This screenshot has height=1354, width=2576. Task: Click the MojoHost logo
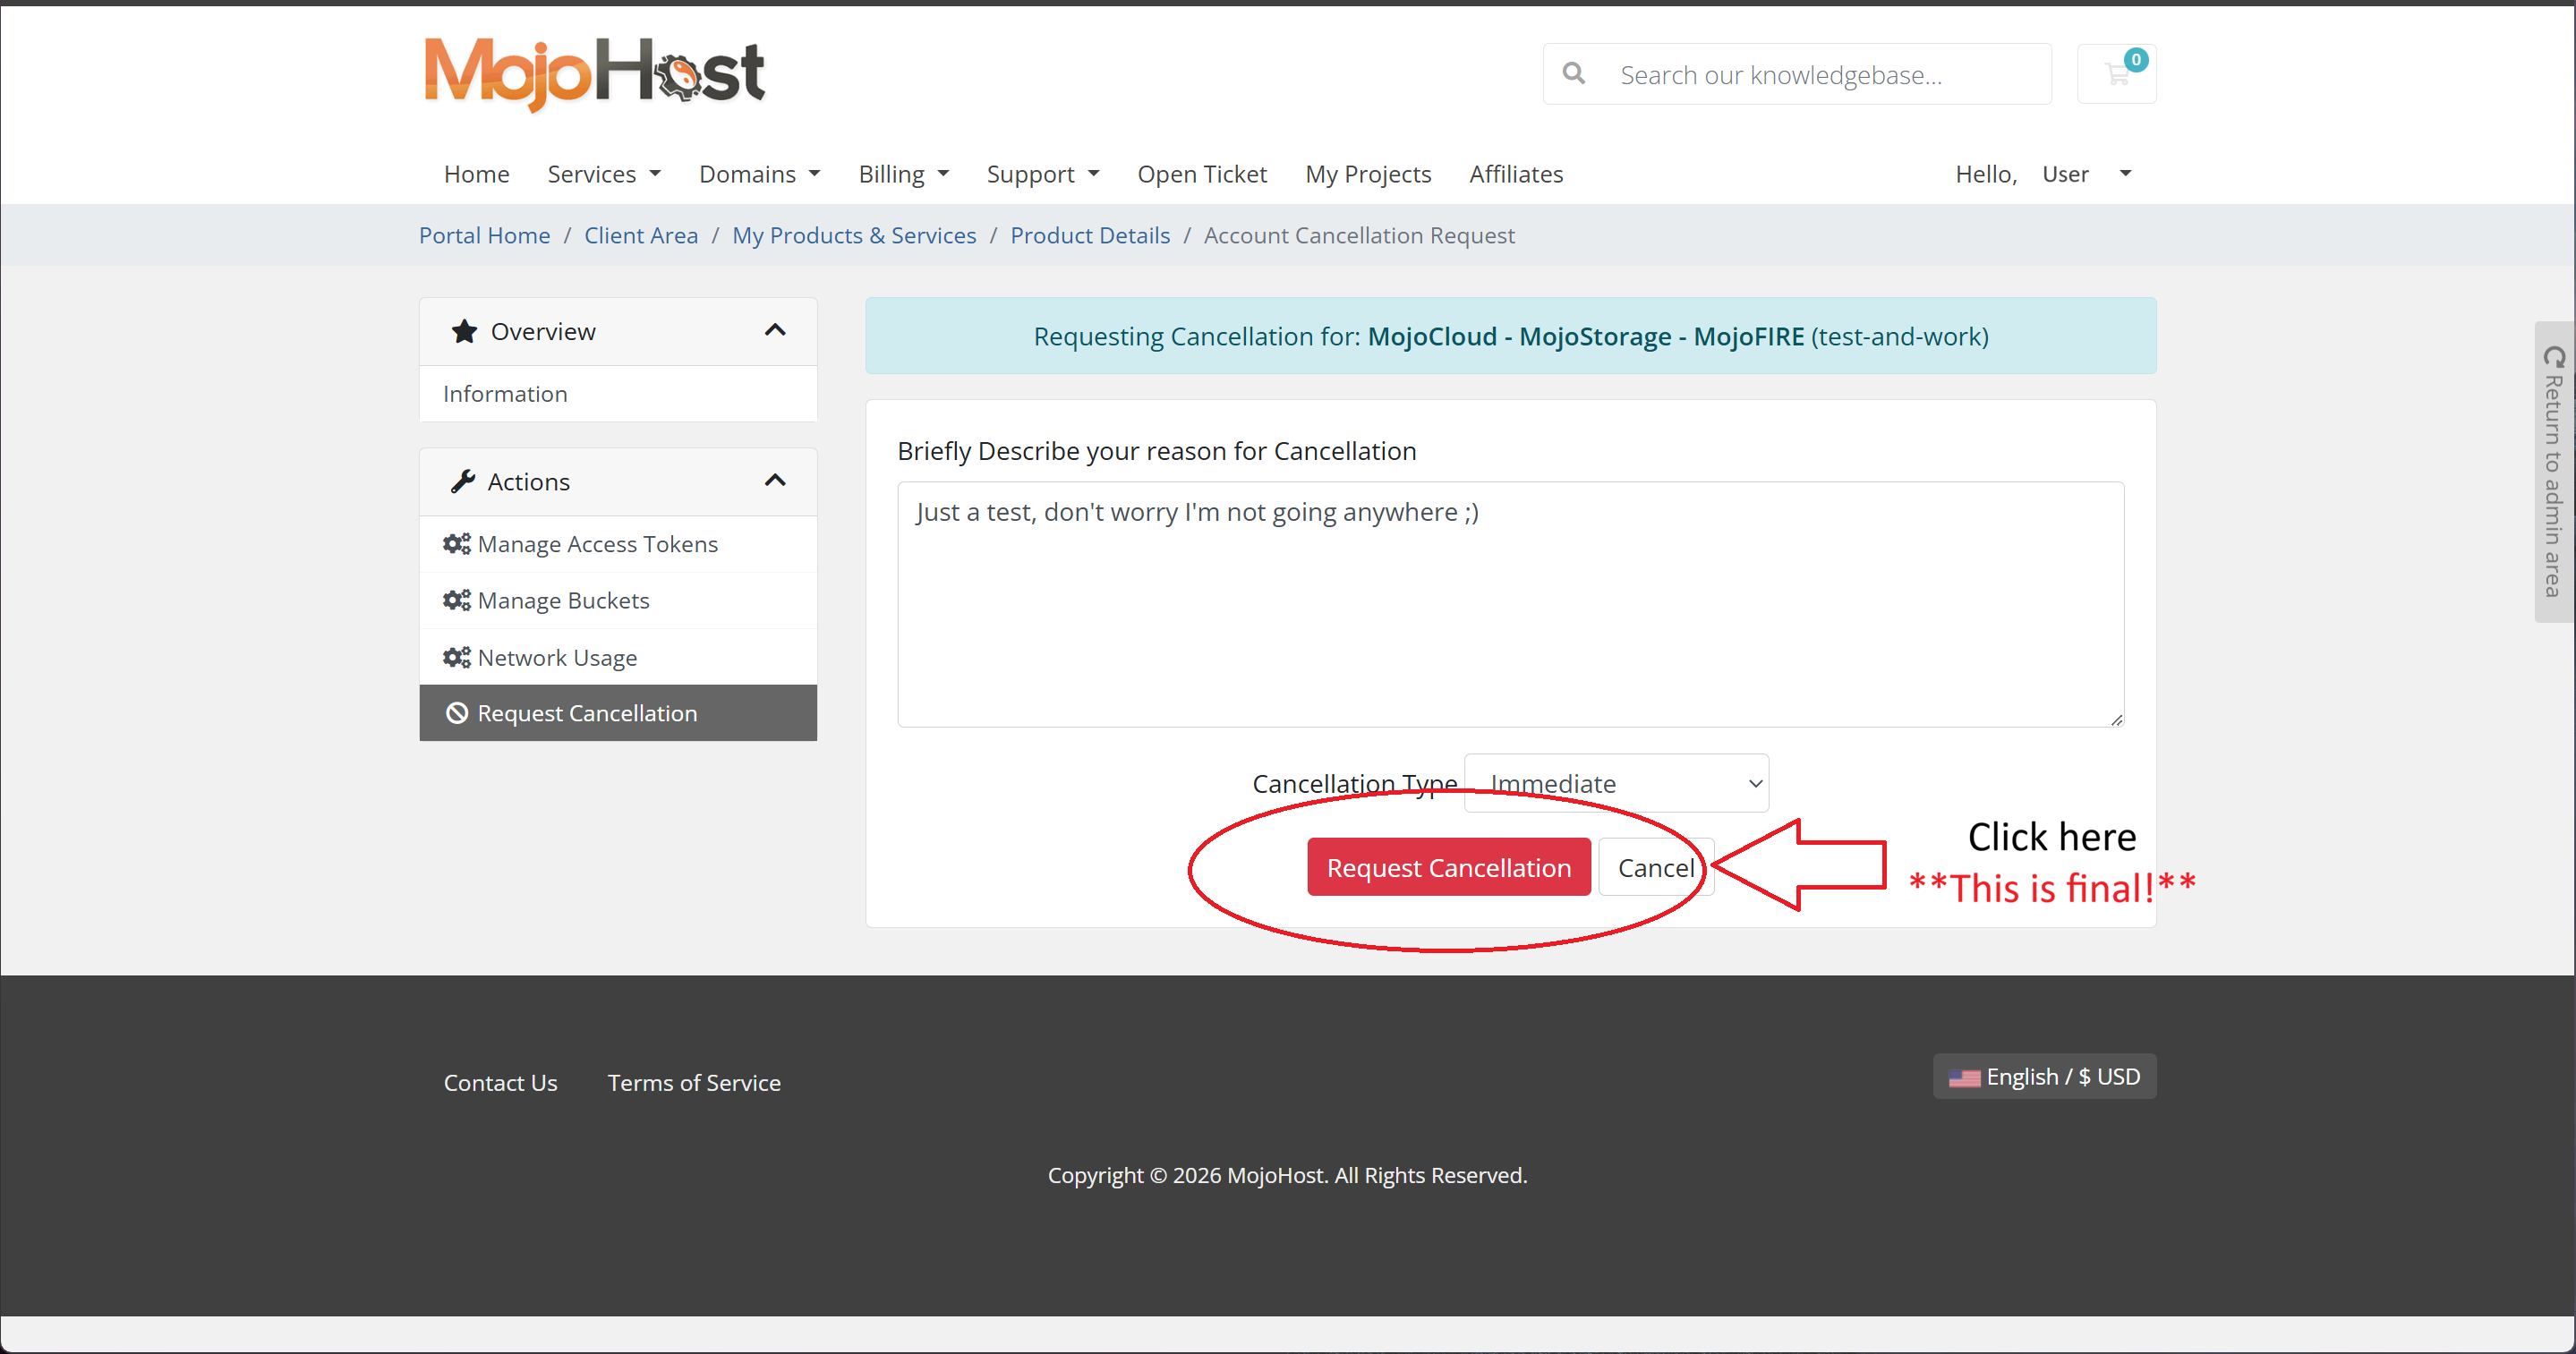[594, 73]
